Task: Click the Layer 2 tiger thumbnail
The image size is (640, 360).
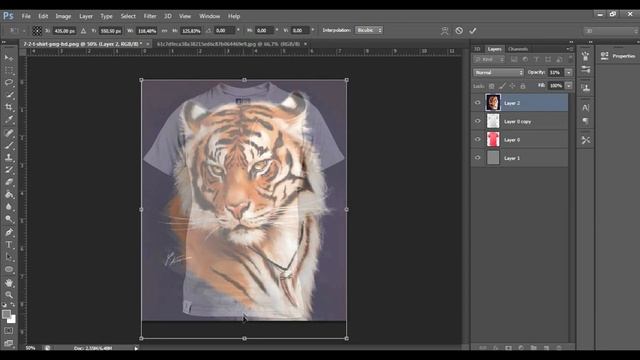Action: (493, 103)
